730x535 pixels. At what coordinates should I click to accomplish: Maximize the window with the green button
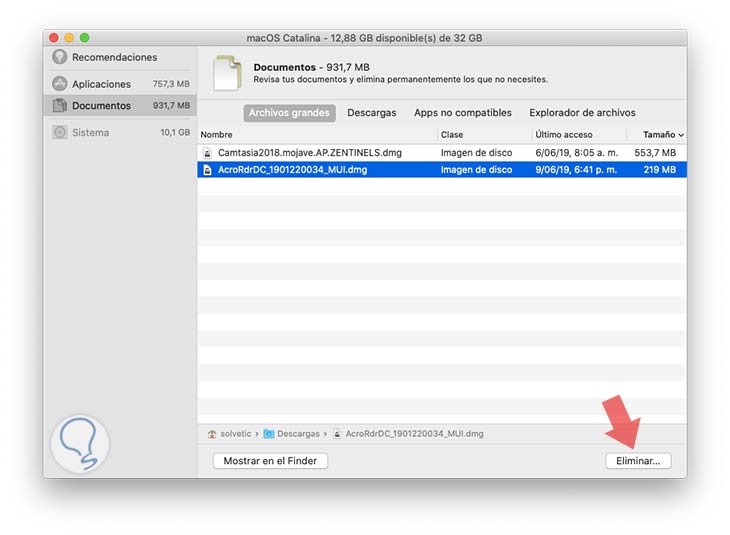point(84,38)
